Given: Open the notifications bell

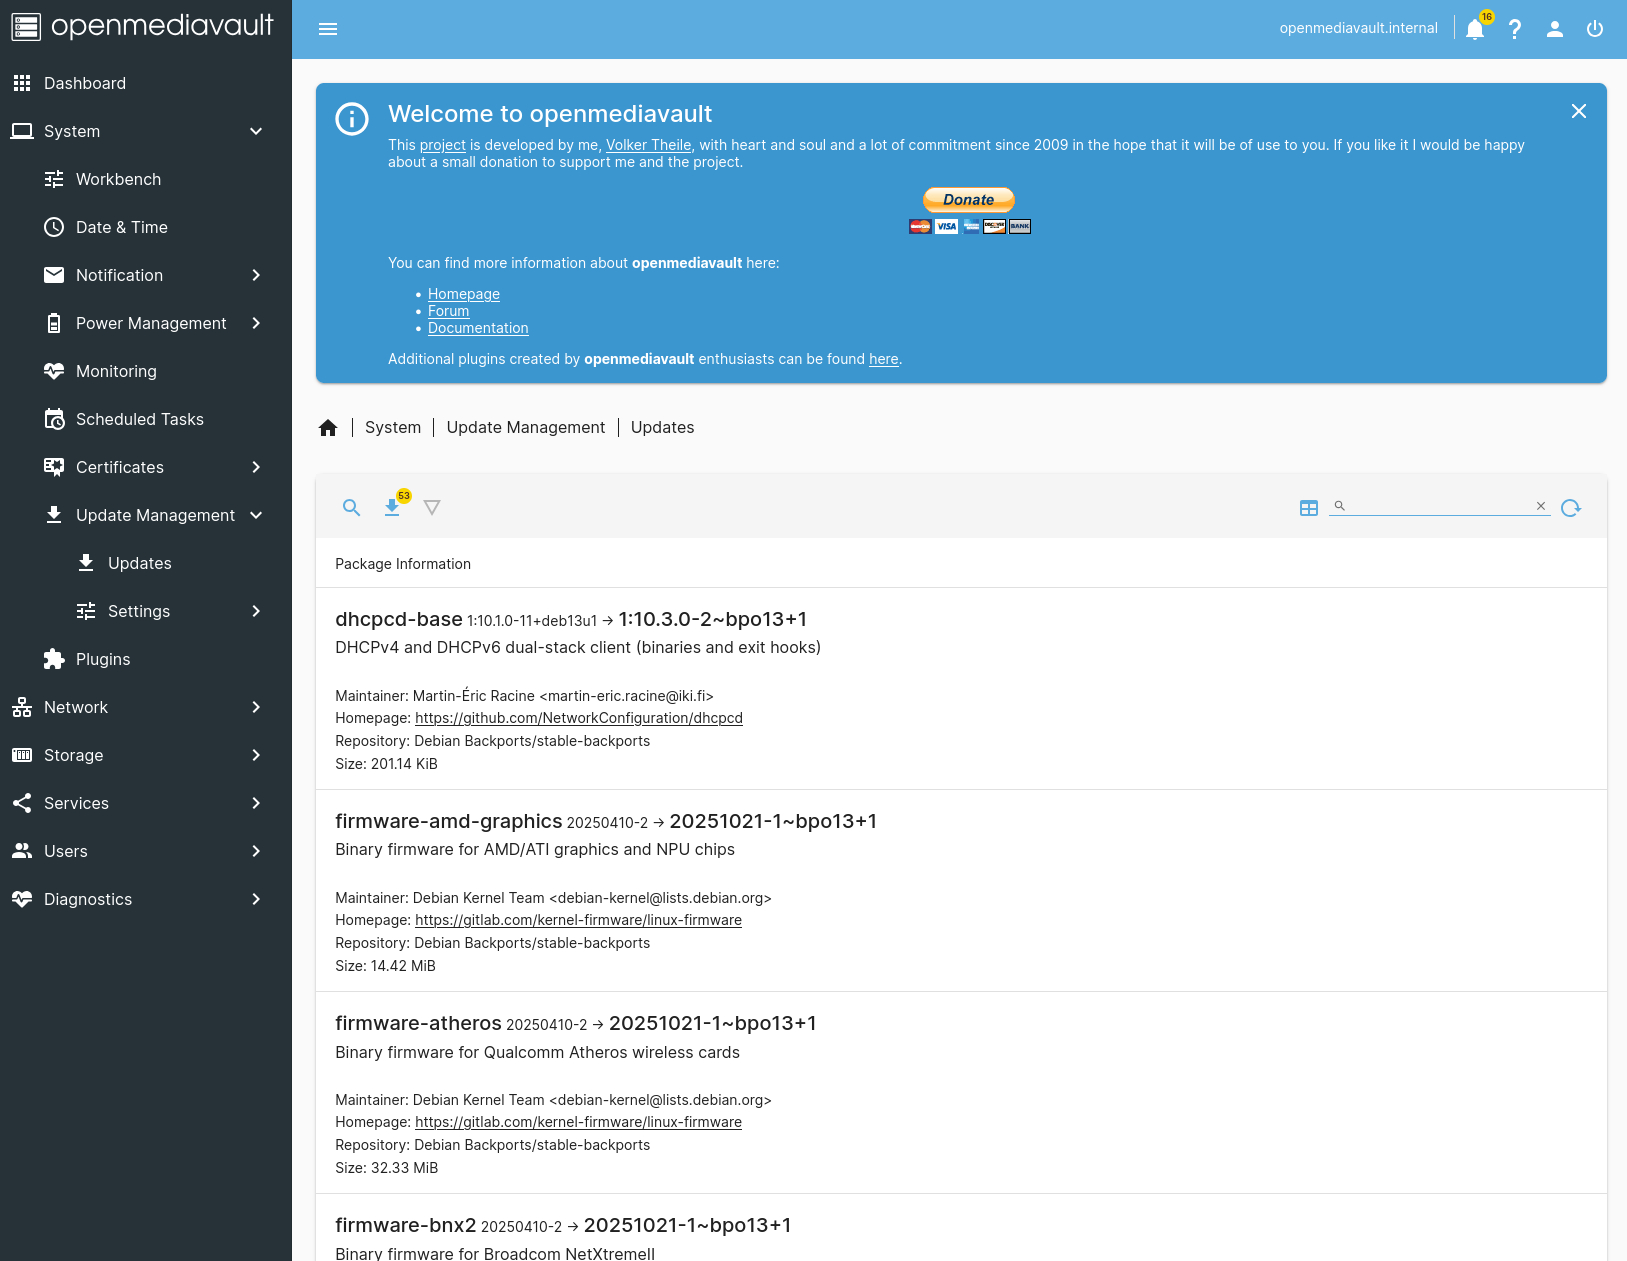Looking at the screenshot, I should pyautogui.click(x=1474, y=29).
